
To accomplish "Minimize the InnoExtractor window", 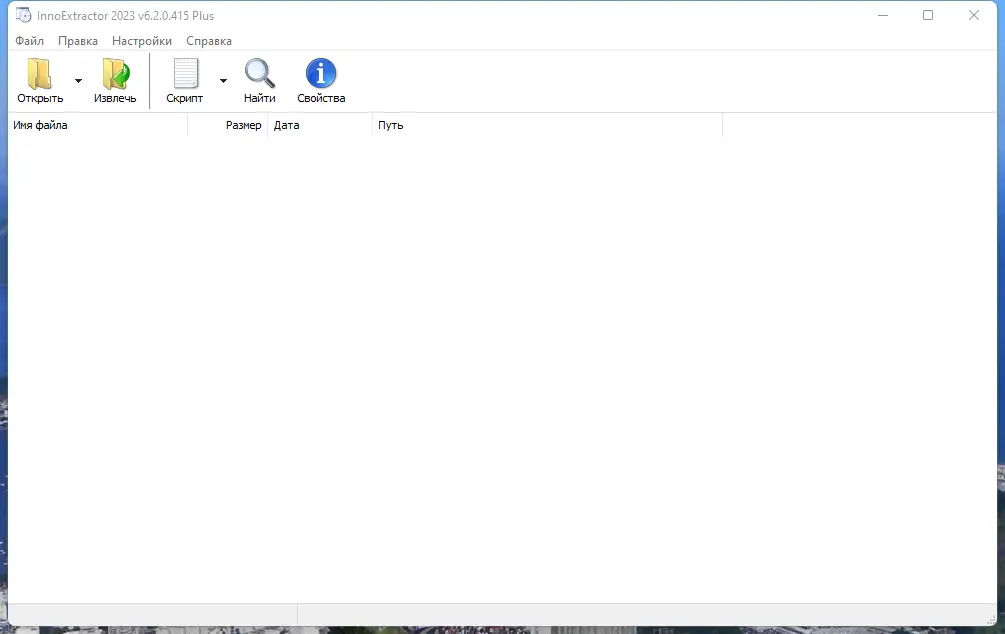I will point(883,15).
